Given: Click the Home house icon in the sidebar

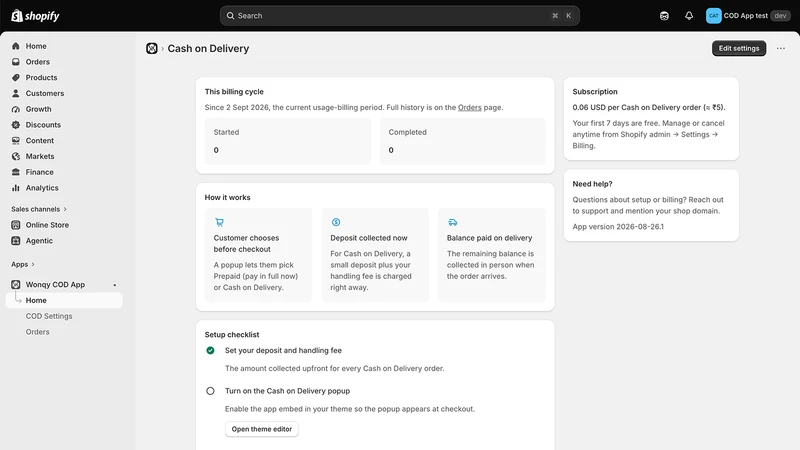Looking at the screenshot, I should (16, 46).
